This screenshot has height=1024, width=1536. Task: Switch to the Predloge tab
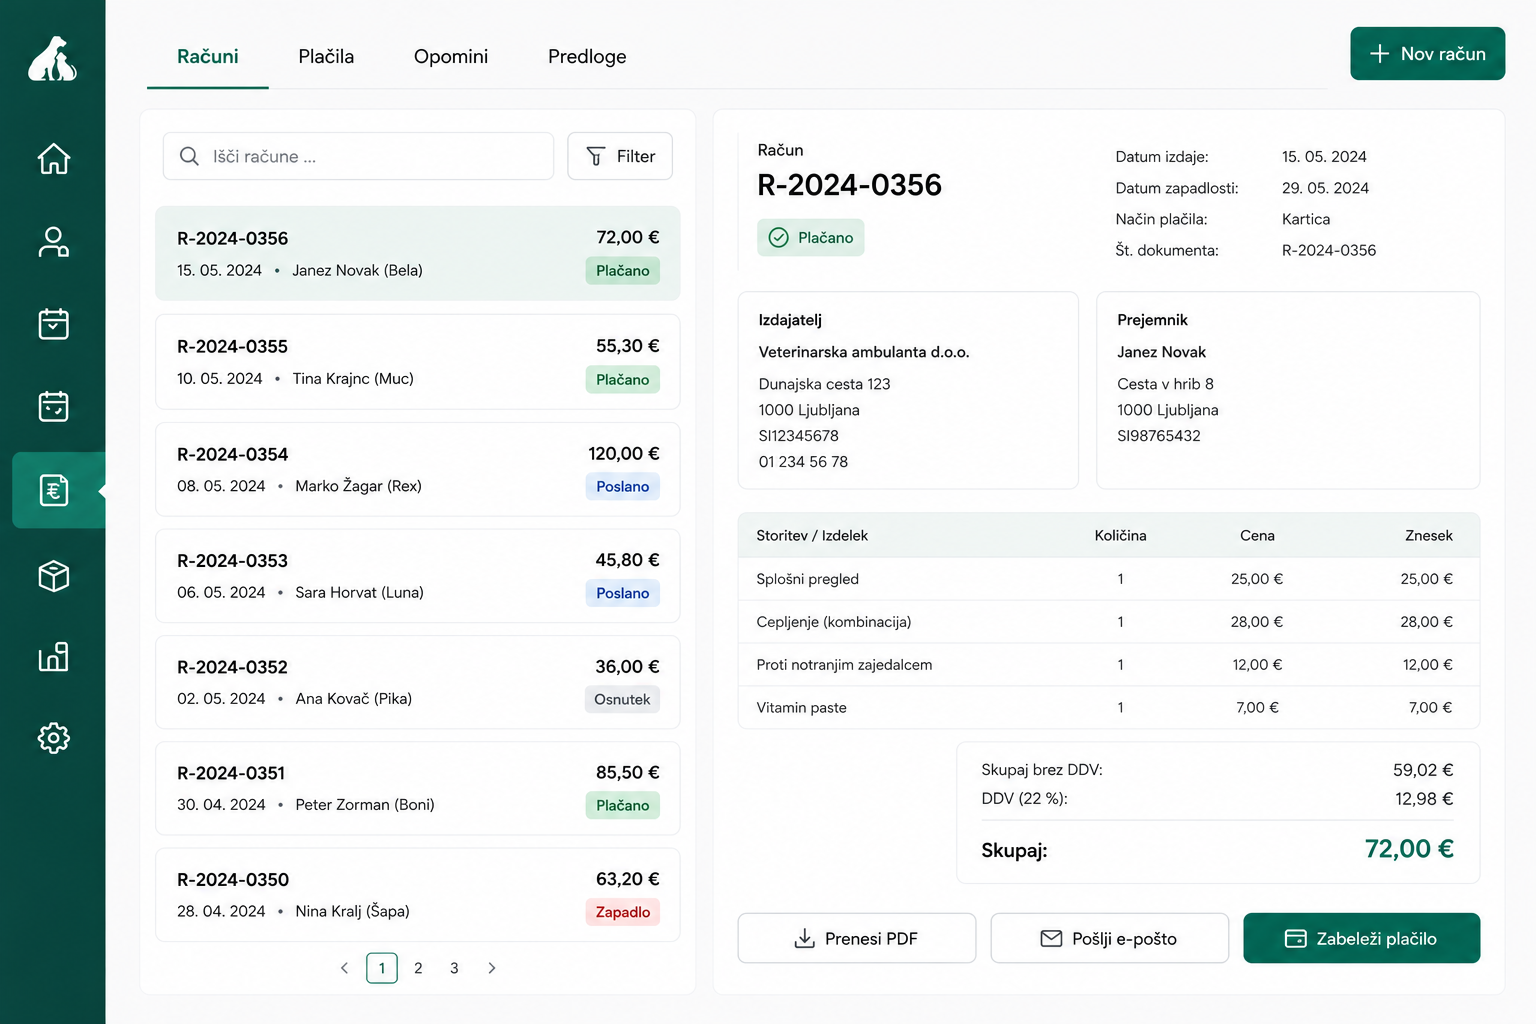(587, 57)
